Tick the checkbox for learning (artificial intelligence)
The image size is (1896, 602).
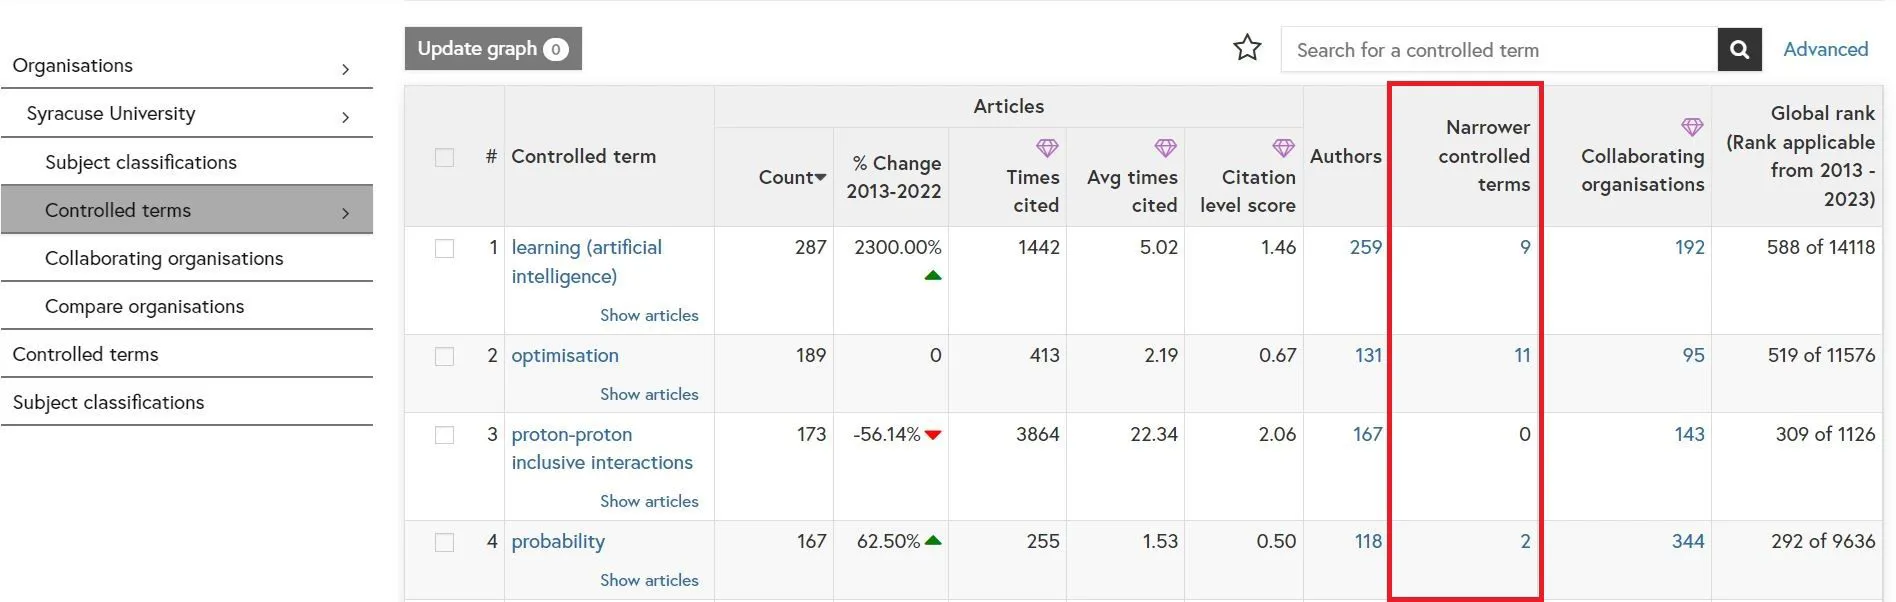(x=445, y=248)
